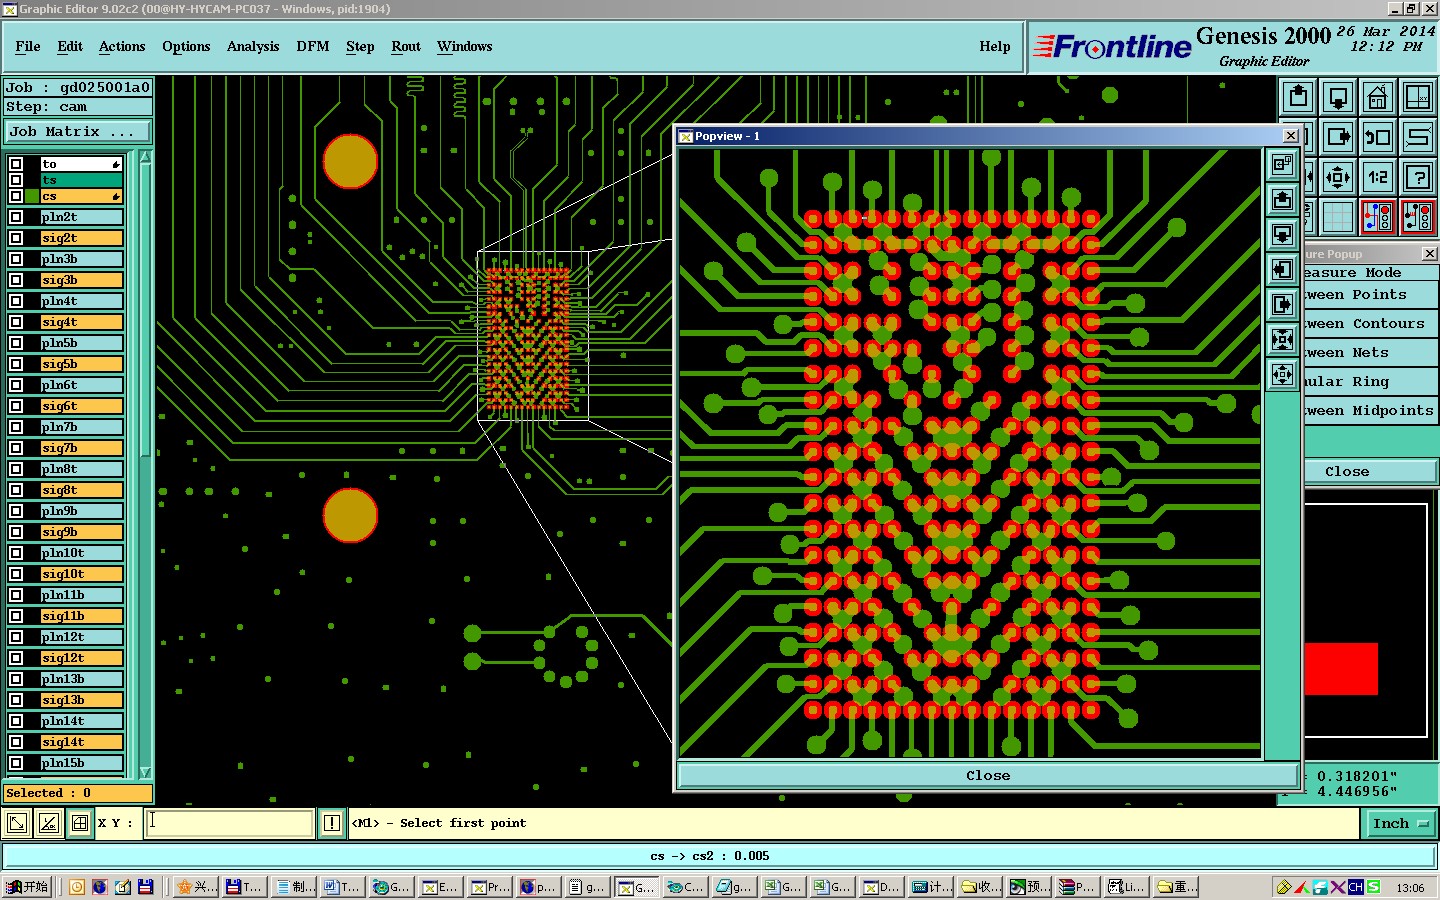Toggle the checkbox for layer pln8t
The height and width of the screenshot is (900, 1440).
pyautogui.click(x=16, y=469)
